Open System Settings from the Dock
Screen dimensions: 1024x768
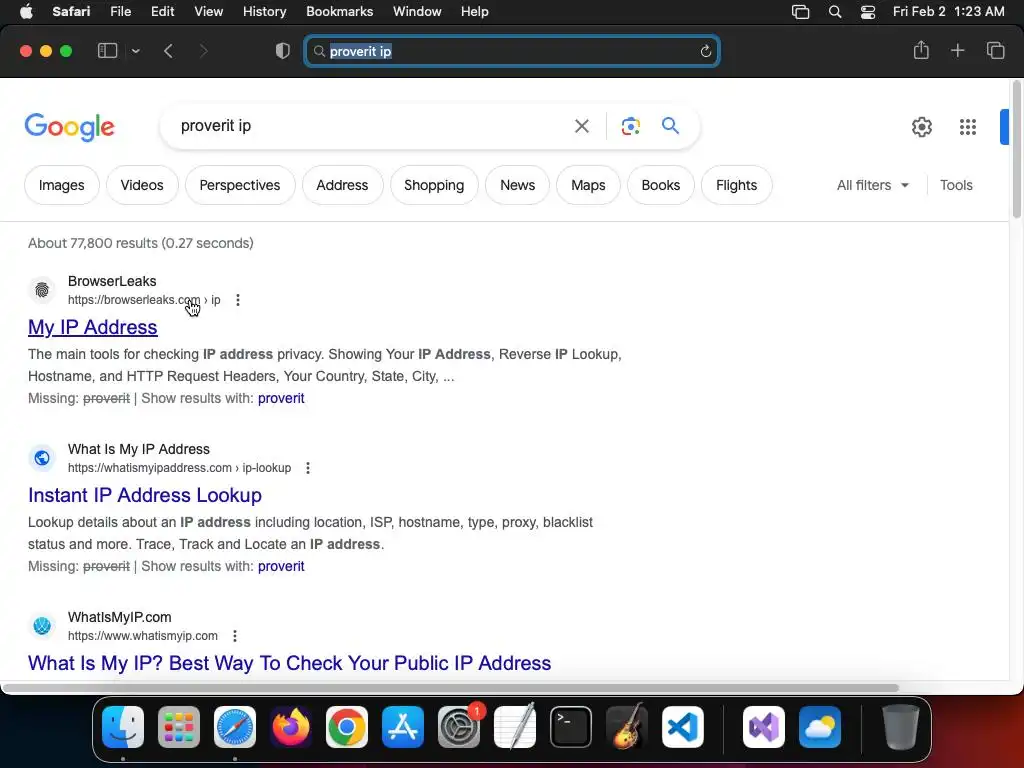click(x=458, y=727)
